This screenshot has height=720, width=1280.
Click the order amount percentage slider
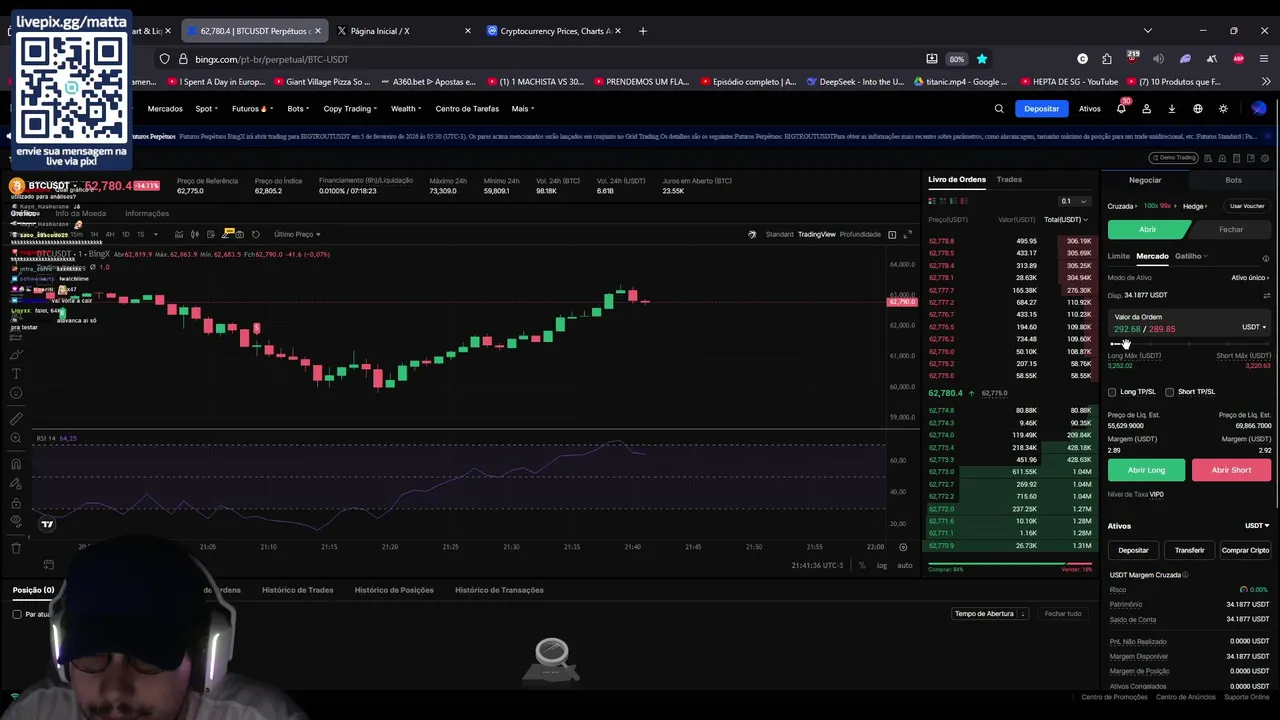[1189, 344]
